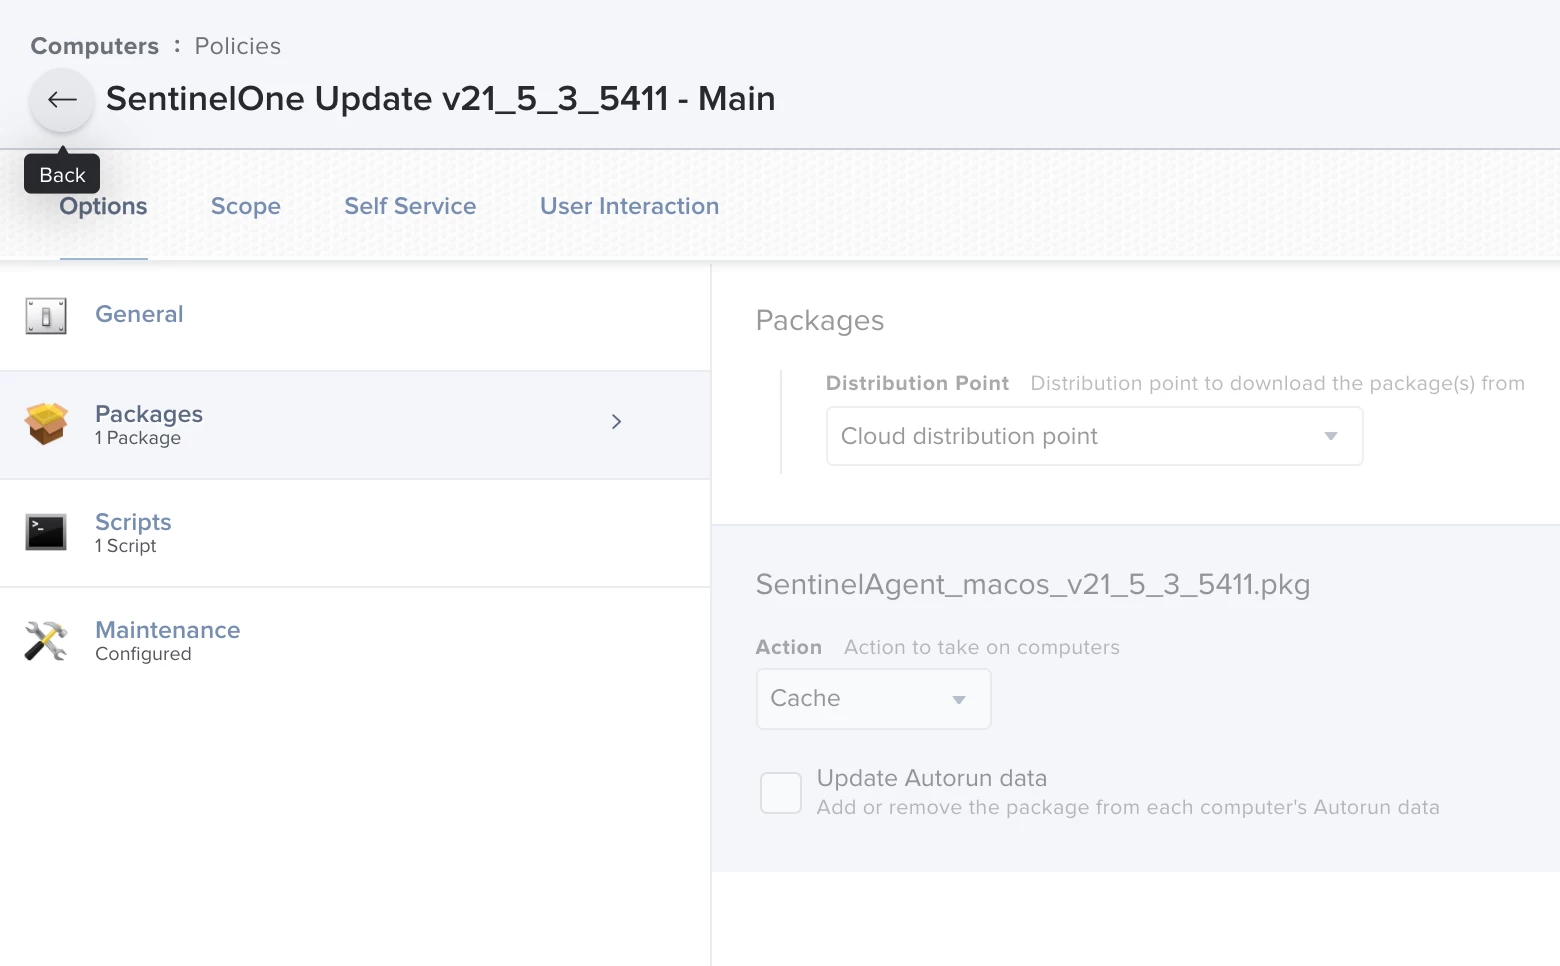Select the Maintenance tools icon
Image resolution: width=1560 pixels, height=966 pixels.
coord(46,641)
